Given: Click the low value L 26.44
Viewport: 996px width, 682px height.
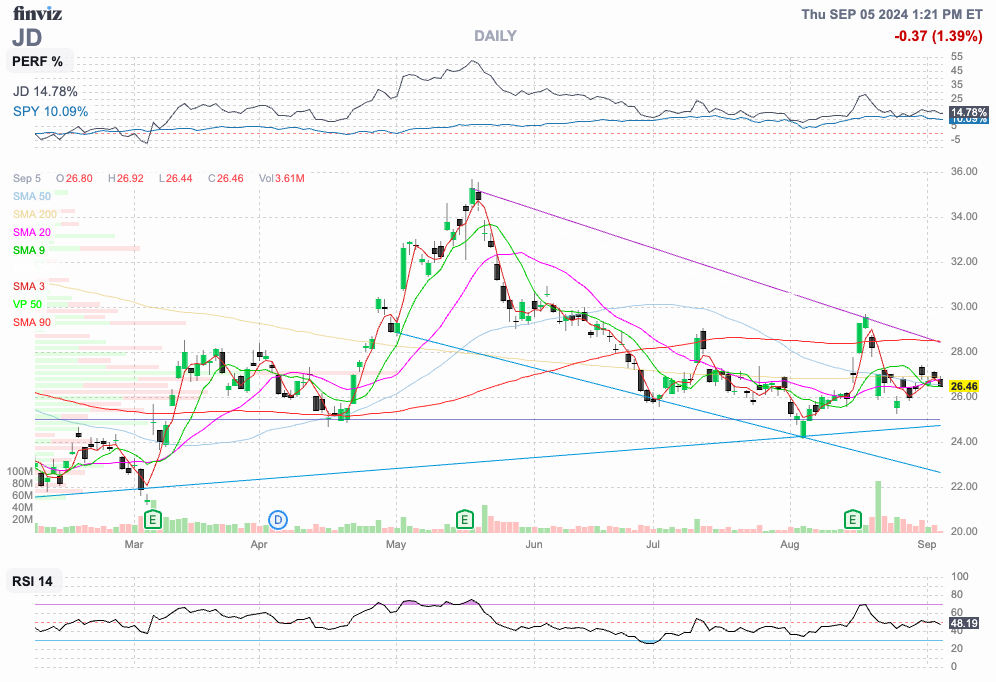Looking at the screenshot, I should tap(175, 178).
